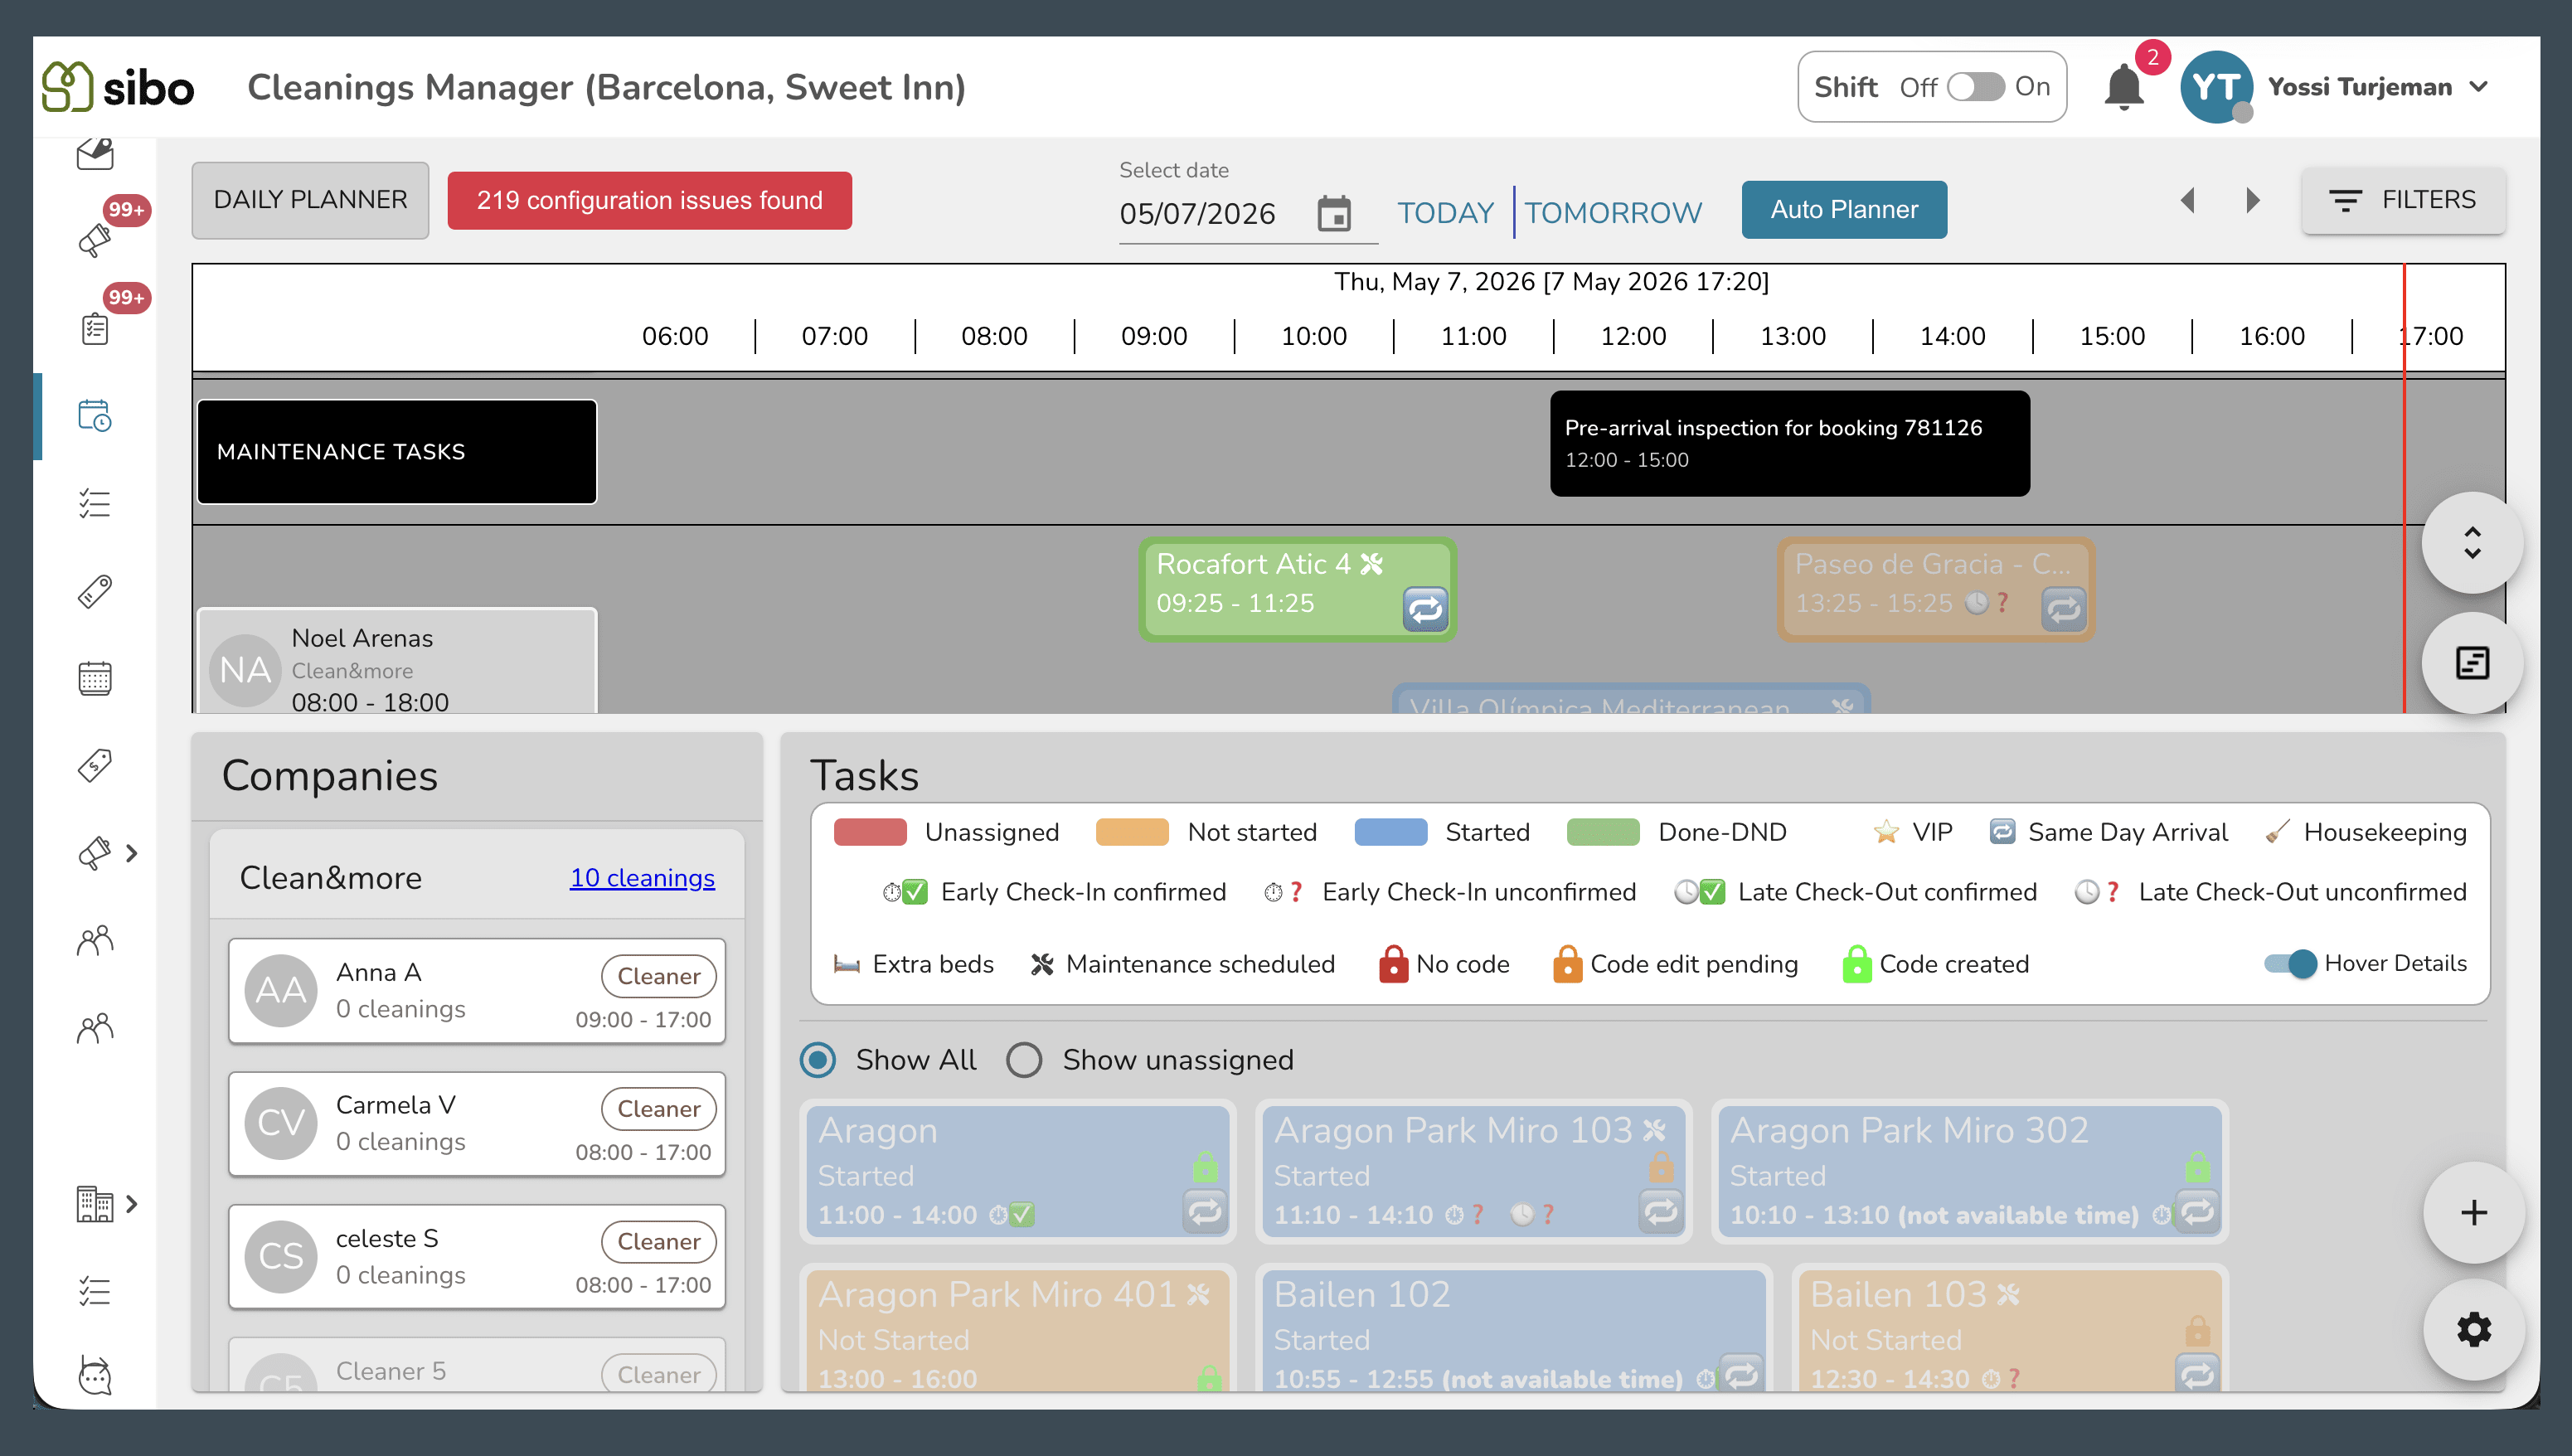Open the sidebar eraser icon at top
Screen dimensions: 2572x1456
point(95,153)
